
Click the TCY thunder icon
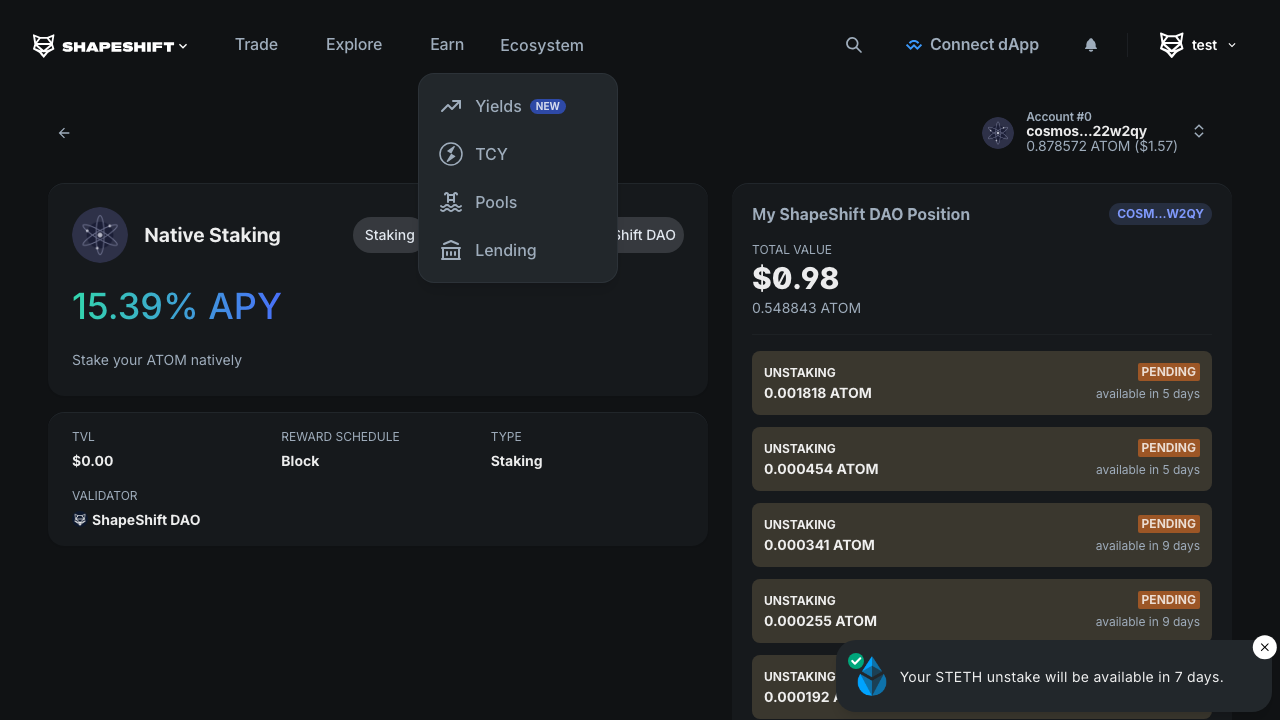450,154
